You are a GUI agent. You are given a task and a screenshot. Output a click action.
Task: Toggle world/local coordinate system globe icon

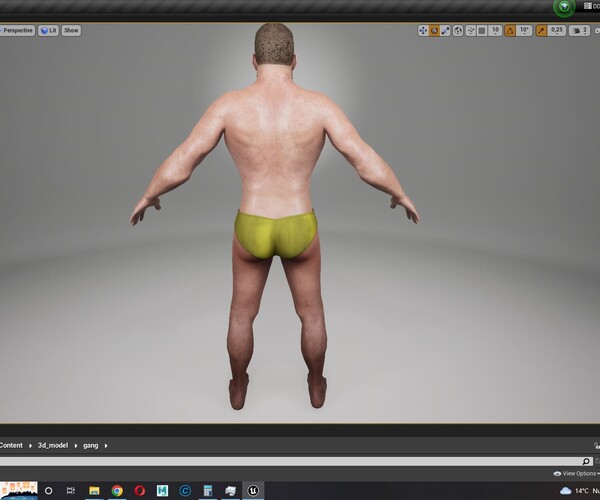(458, 31)
